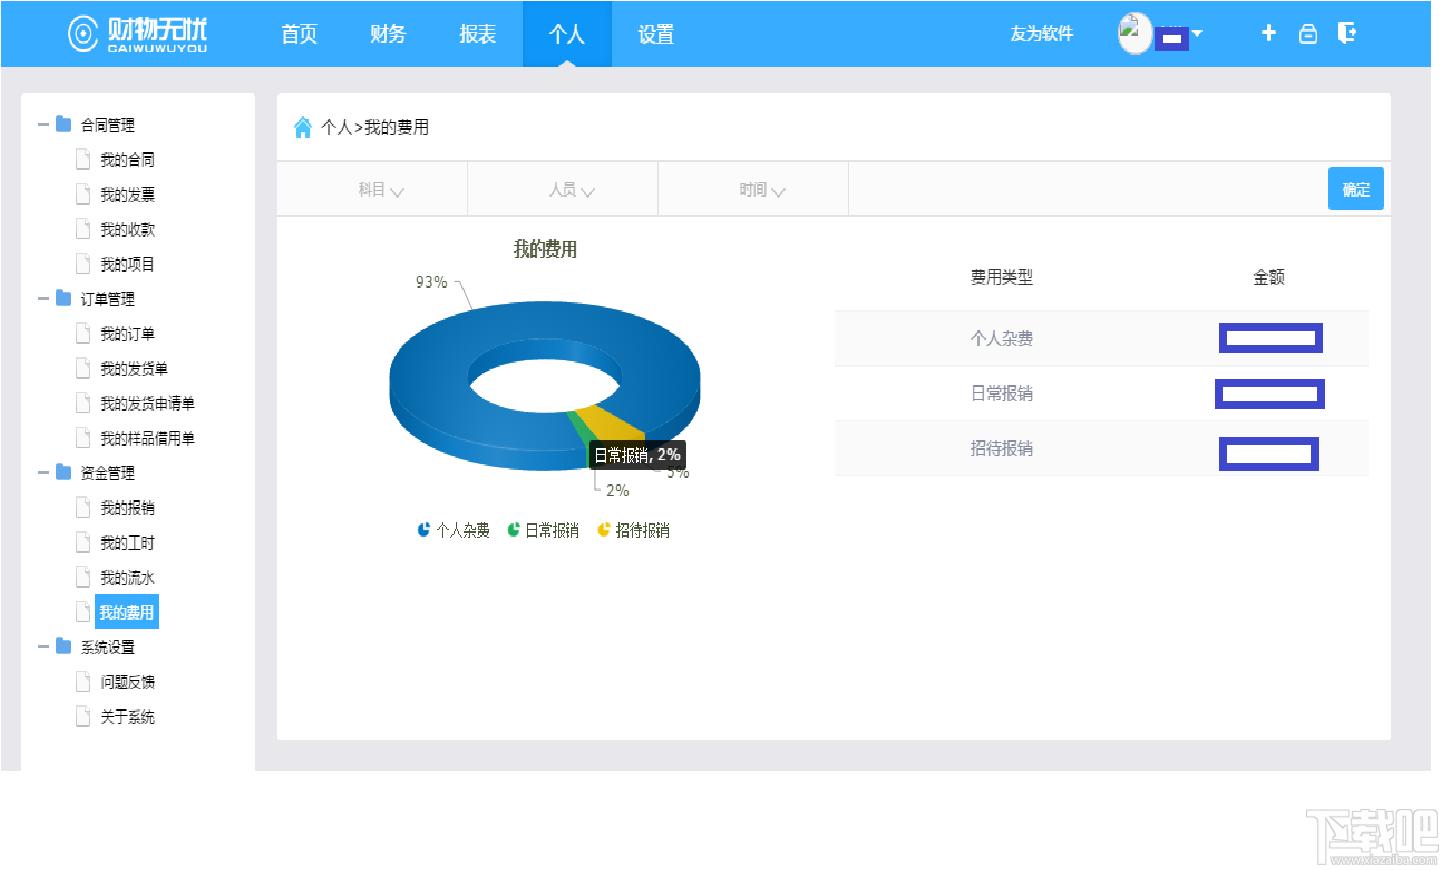Click the document icon beside 我的报销
The height and width of the screenshot is (870, 1446).
click(x=84, y=507)
